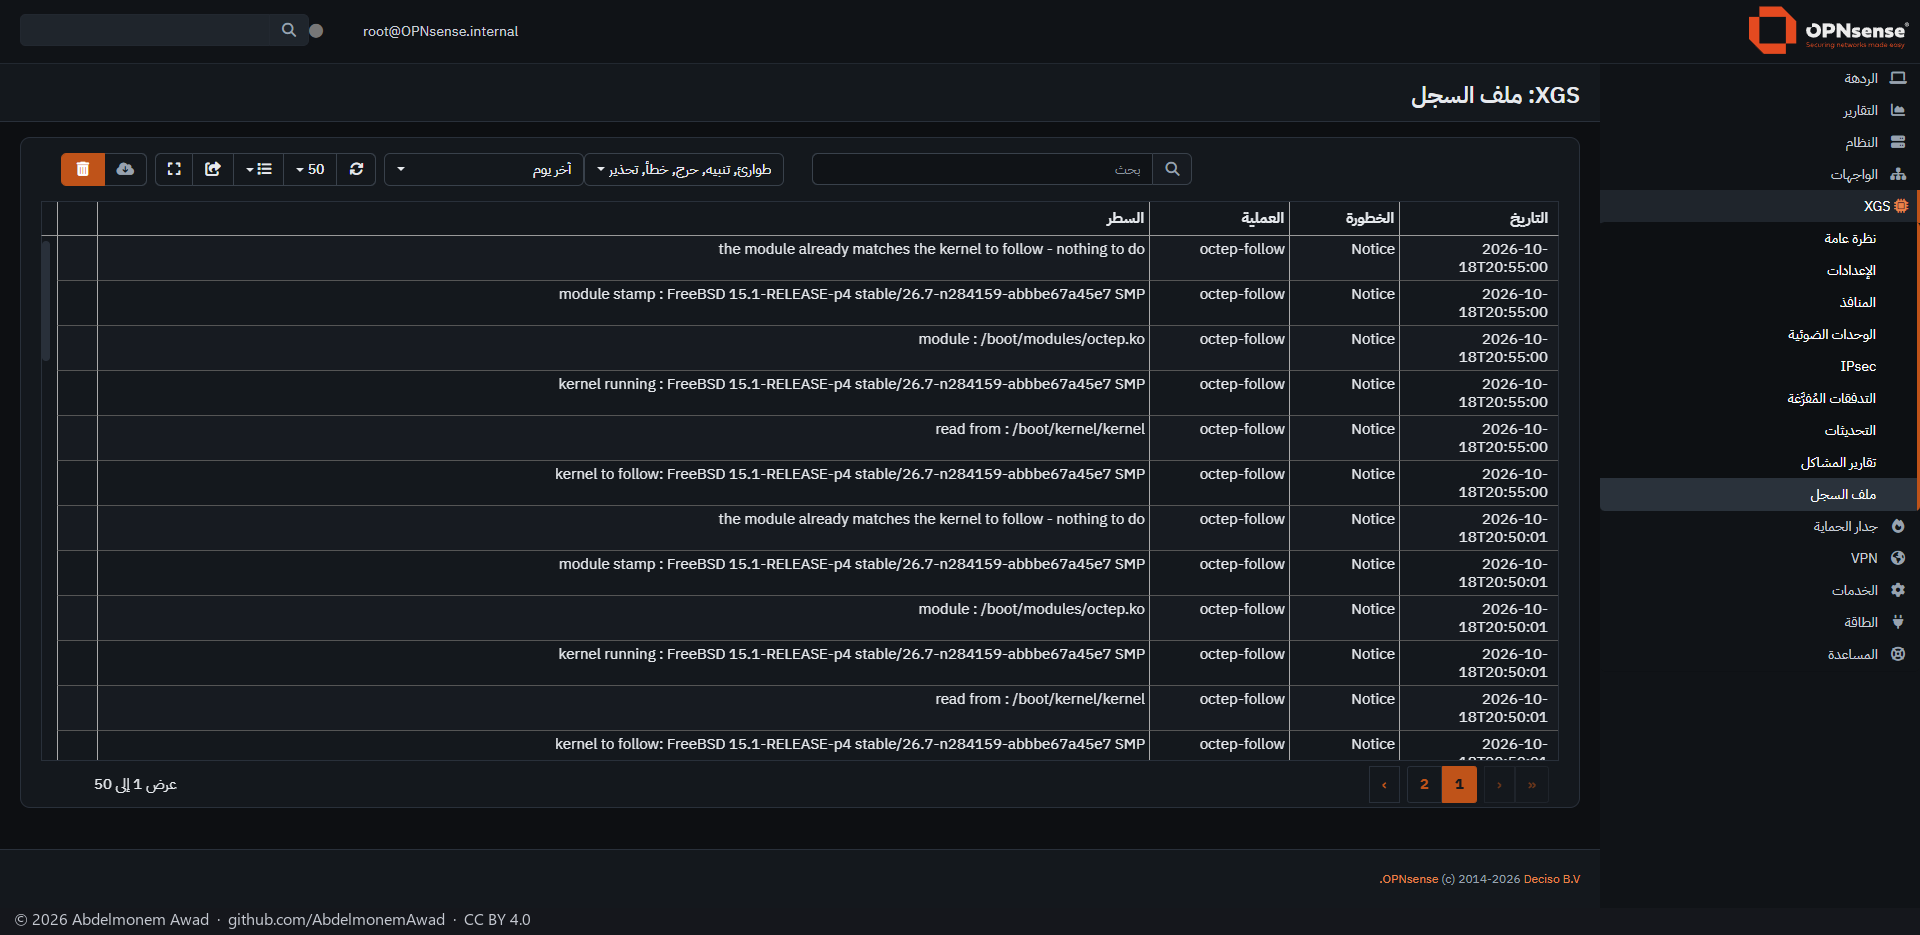Download the log via the cloud icon
The width and height of the screenshot is (1920, 935).
click(125, 169)
